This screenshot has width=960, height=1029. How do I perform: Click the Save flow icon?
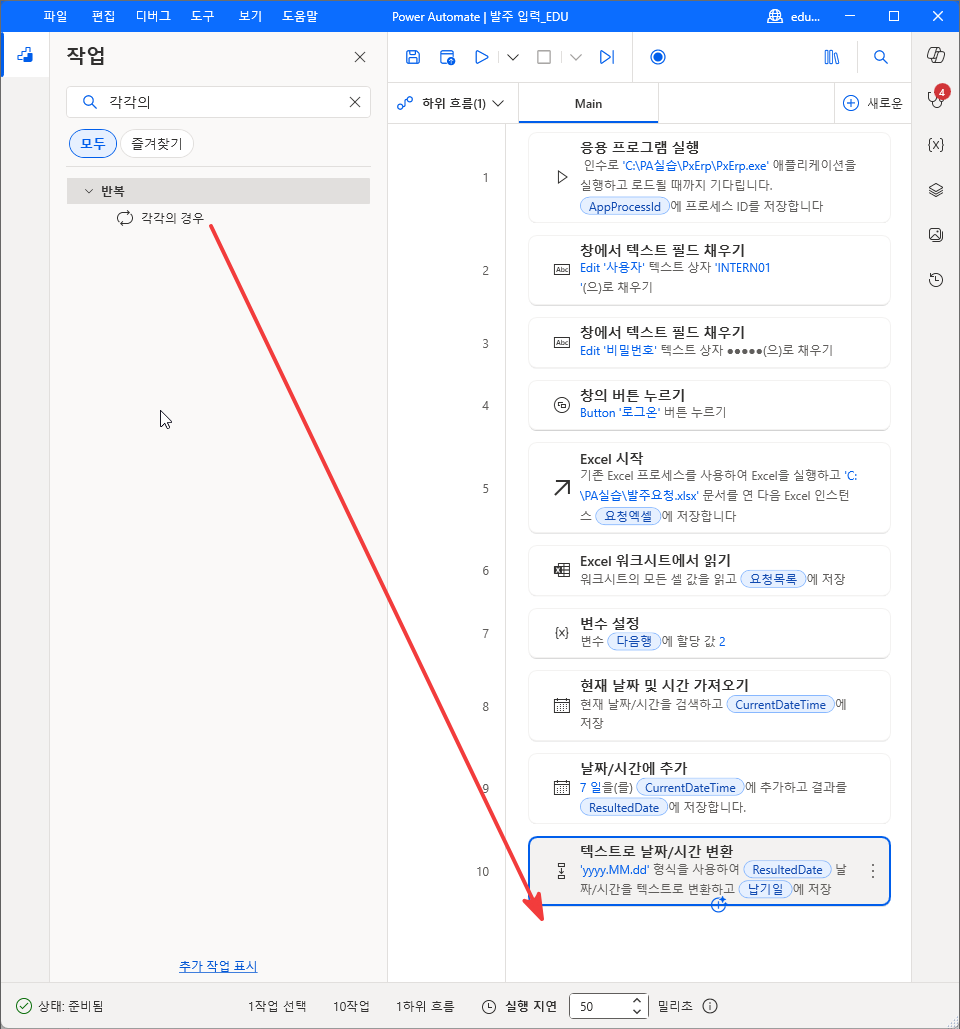pyautogui.click(x=413, y=57)
